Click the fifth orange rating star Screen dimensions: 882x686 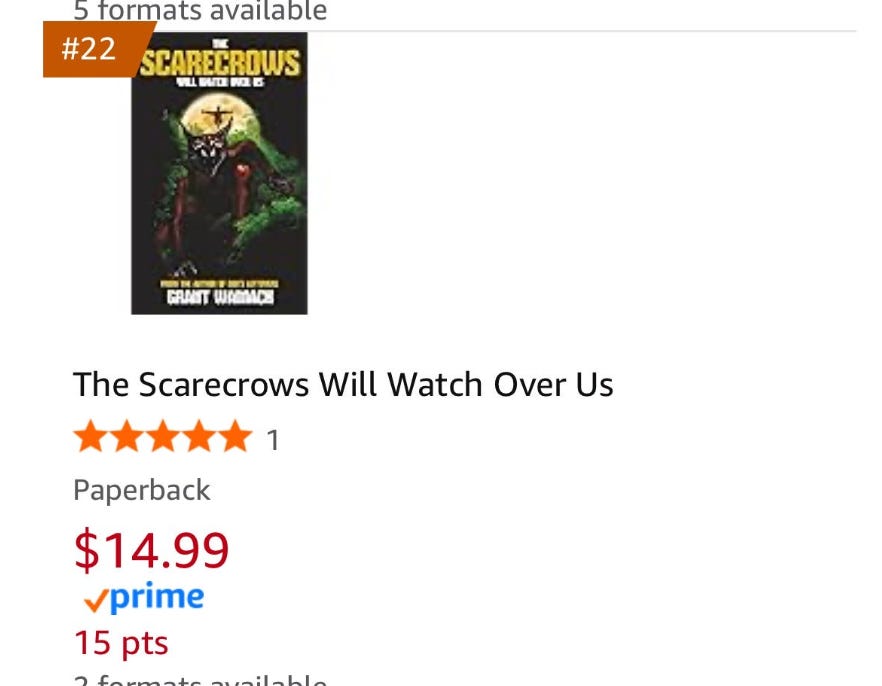point(236,436)
